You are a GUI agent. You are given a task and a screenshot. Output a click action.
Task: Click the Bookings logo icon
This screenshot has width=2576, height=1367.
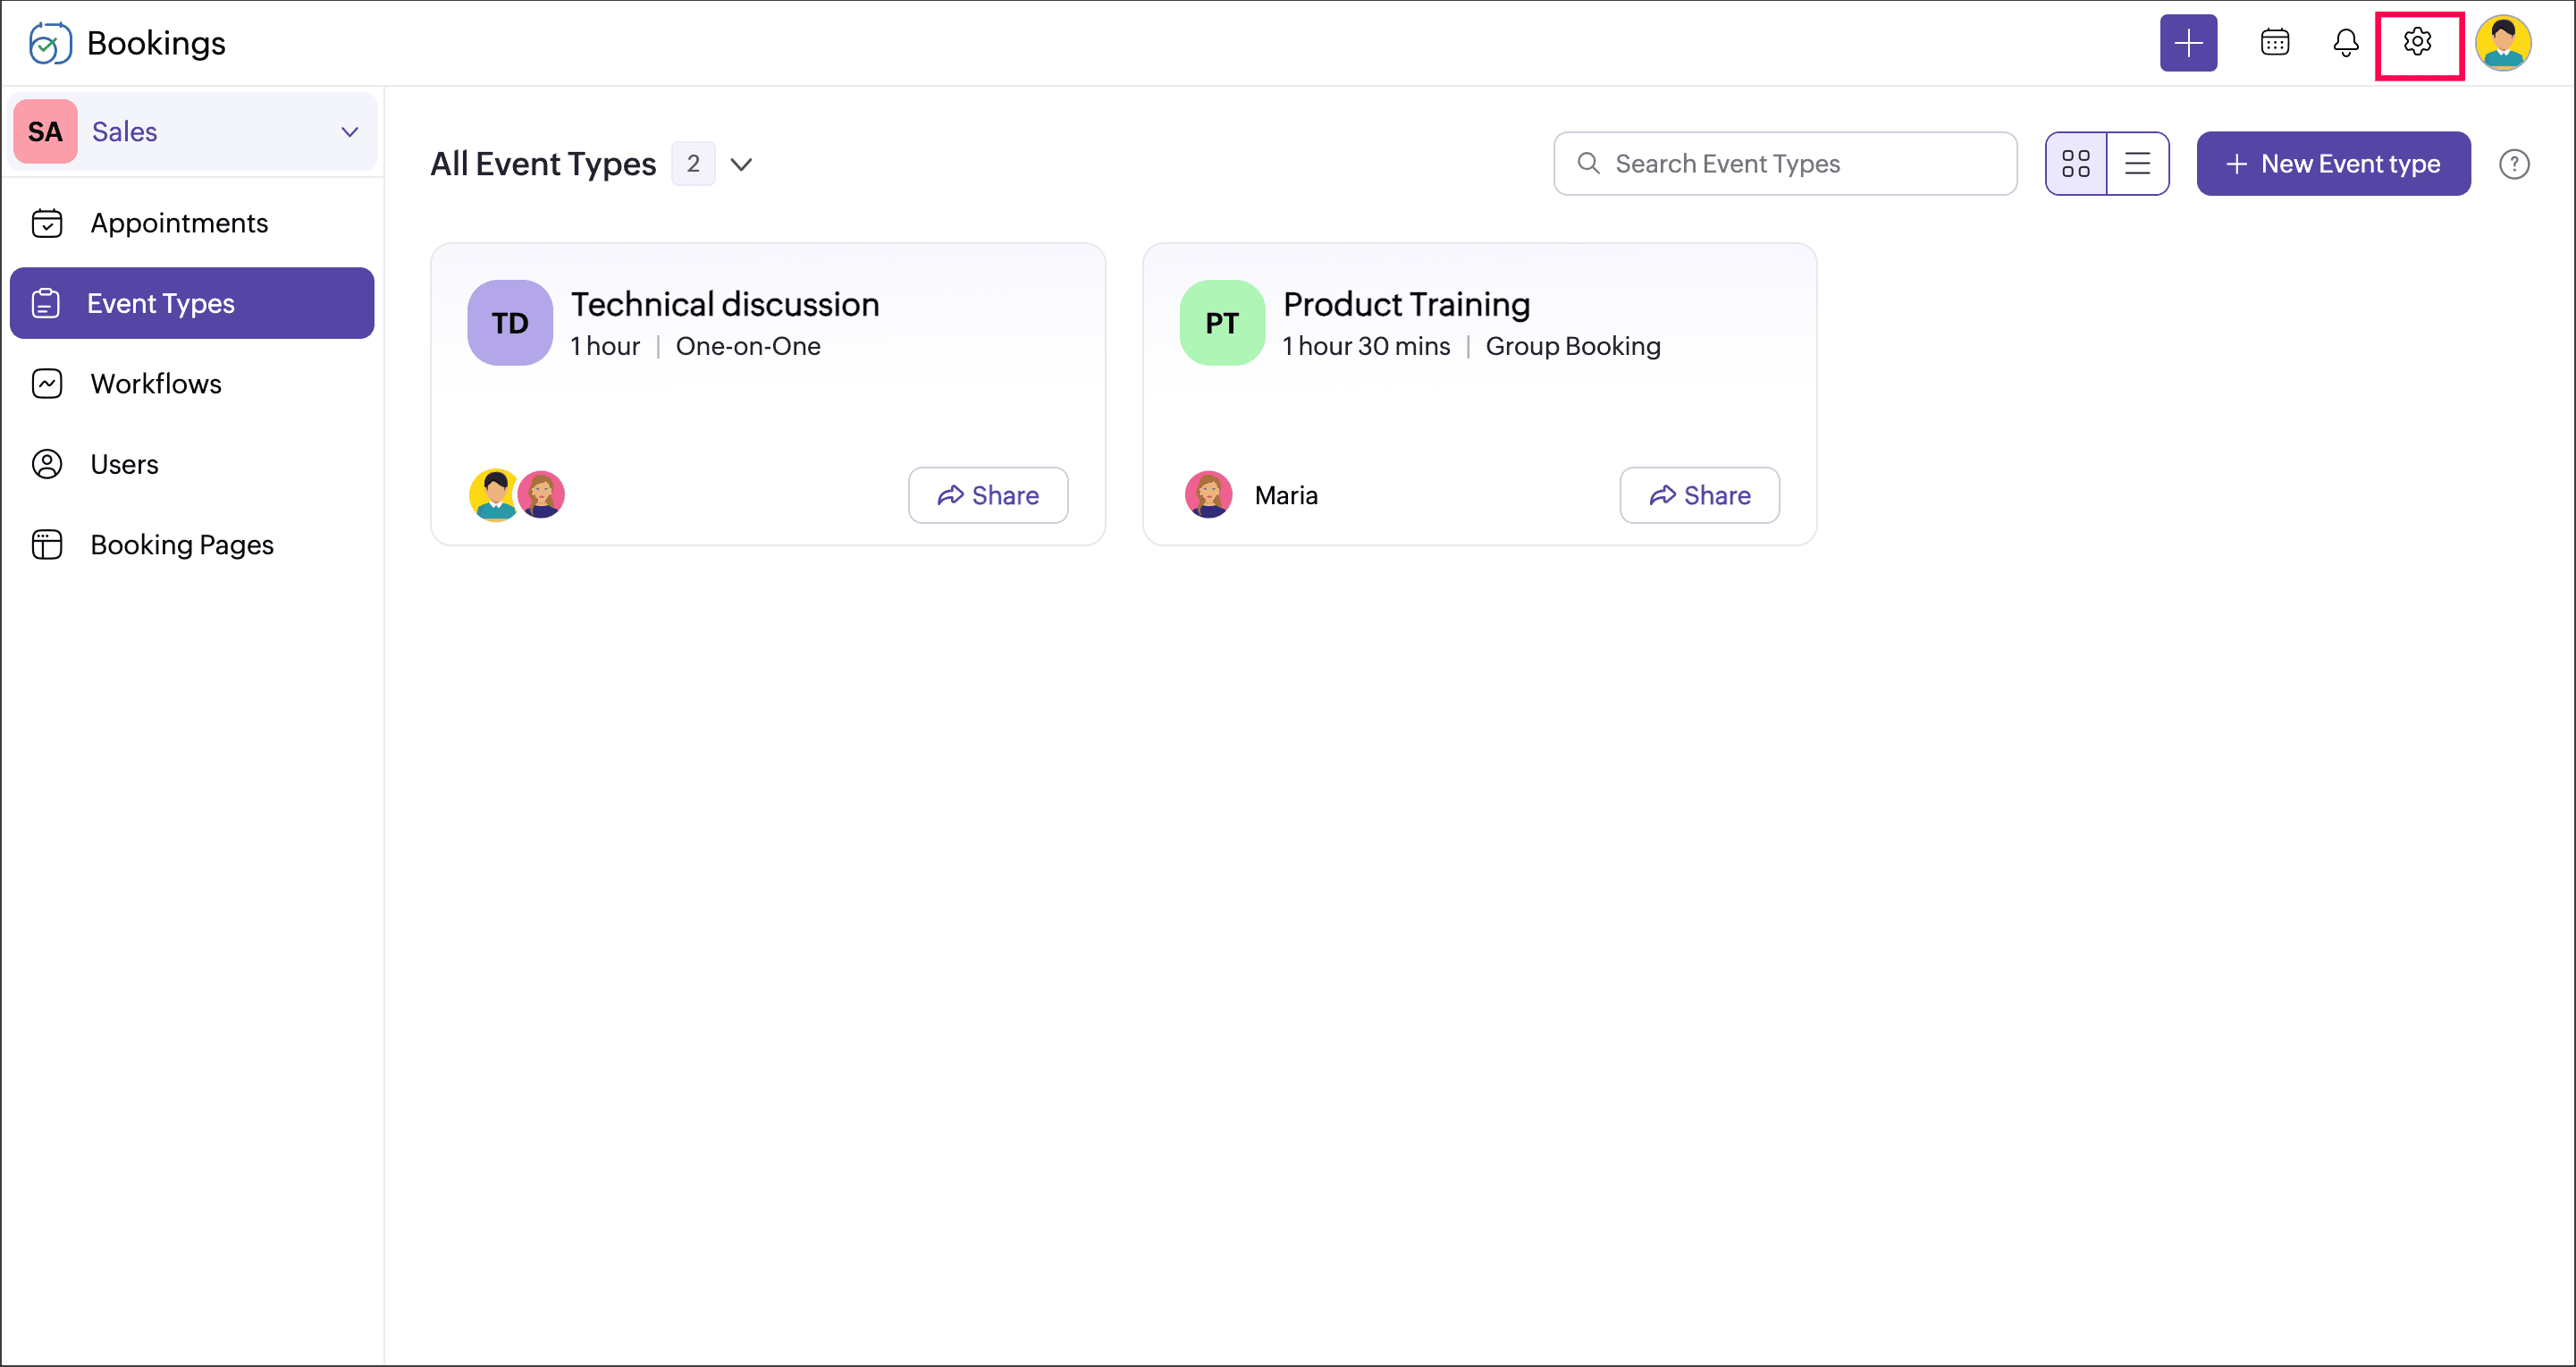[x=49, y=43]
